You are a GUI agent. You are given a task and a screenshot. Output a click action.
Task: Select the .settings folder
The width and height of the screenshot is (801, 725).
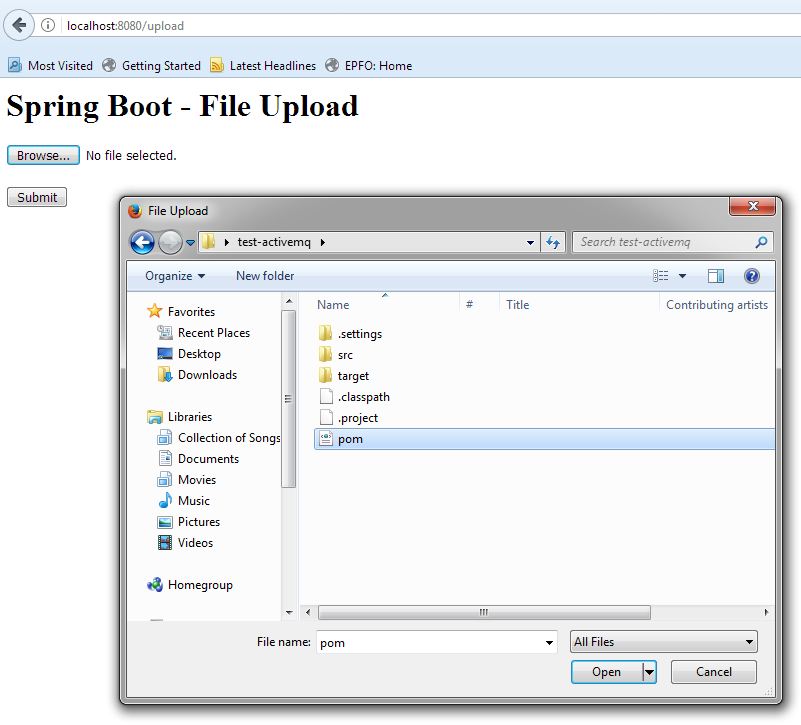[x=350, y=334]
